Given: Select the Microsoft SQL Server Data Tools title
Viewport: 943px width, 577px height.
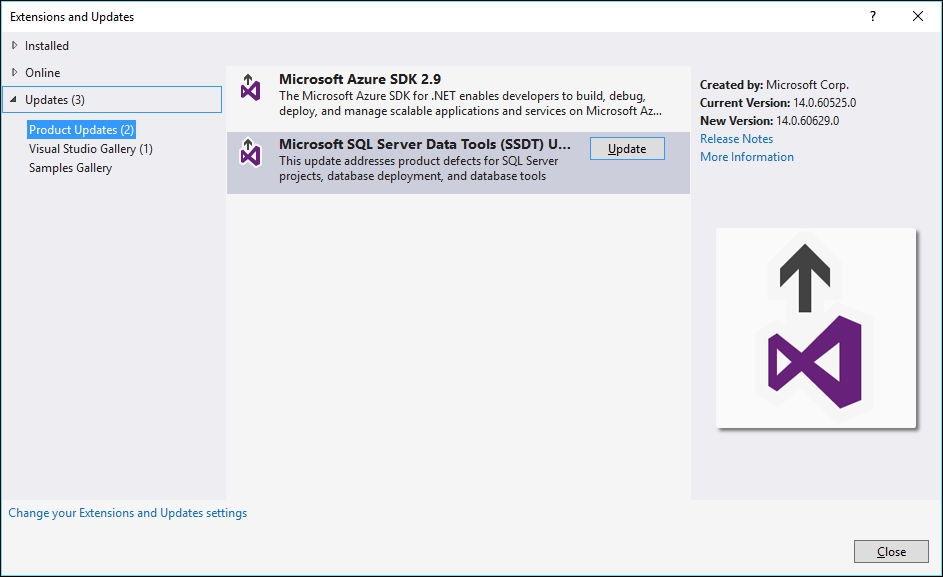Looking at the screenshot, I should pos(425,144).
